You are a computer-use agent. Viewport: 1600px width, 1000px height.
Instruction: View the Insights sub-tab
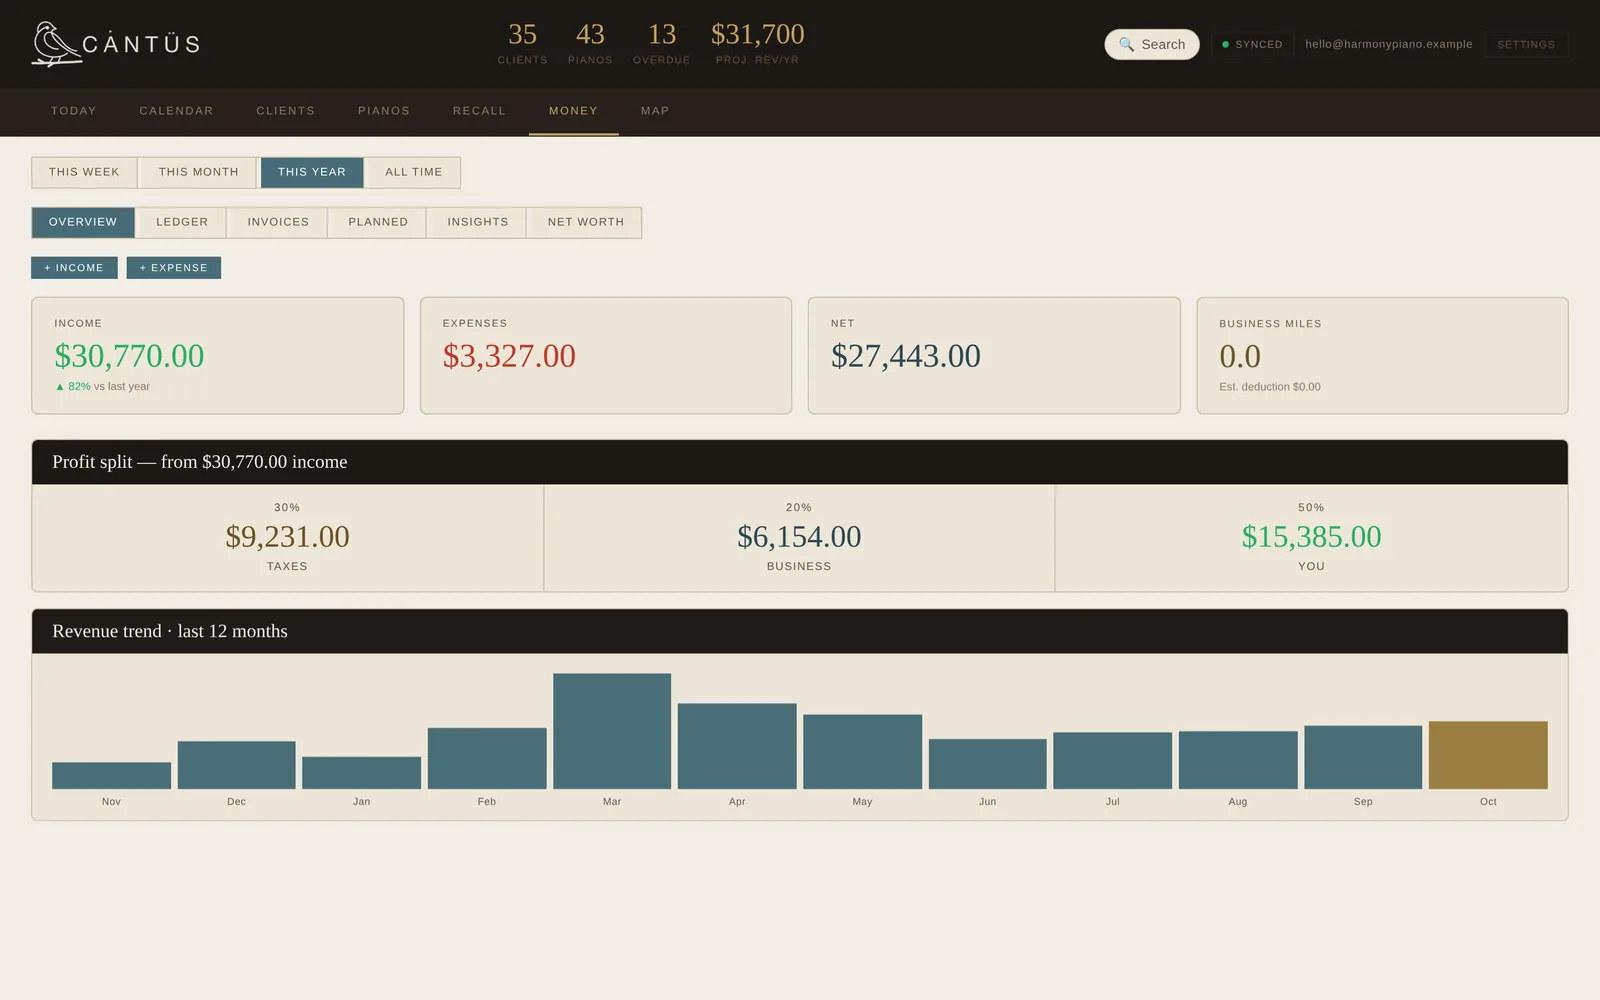pos(478,222)
